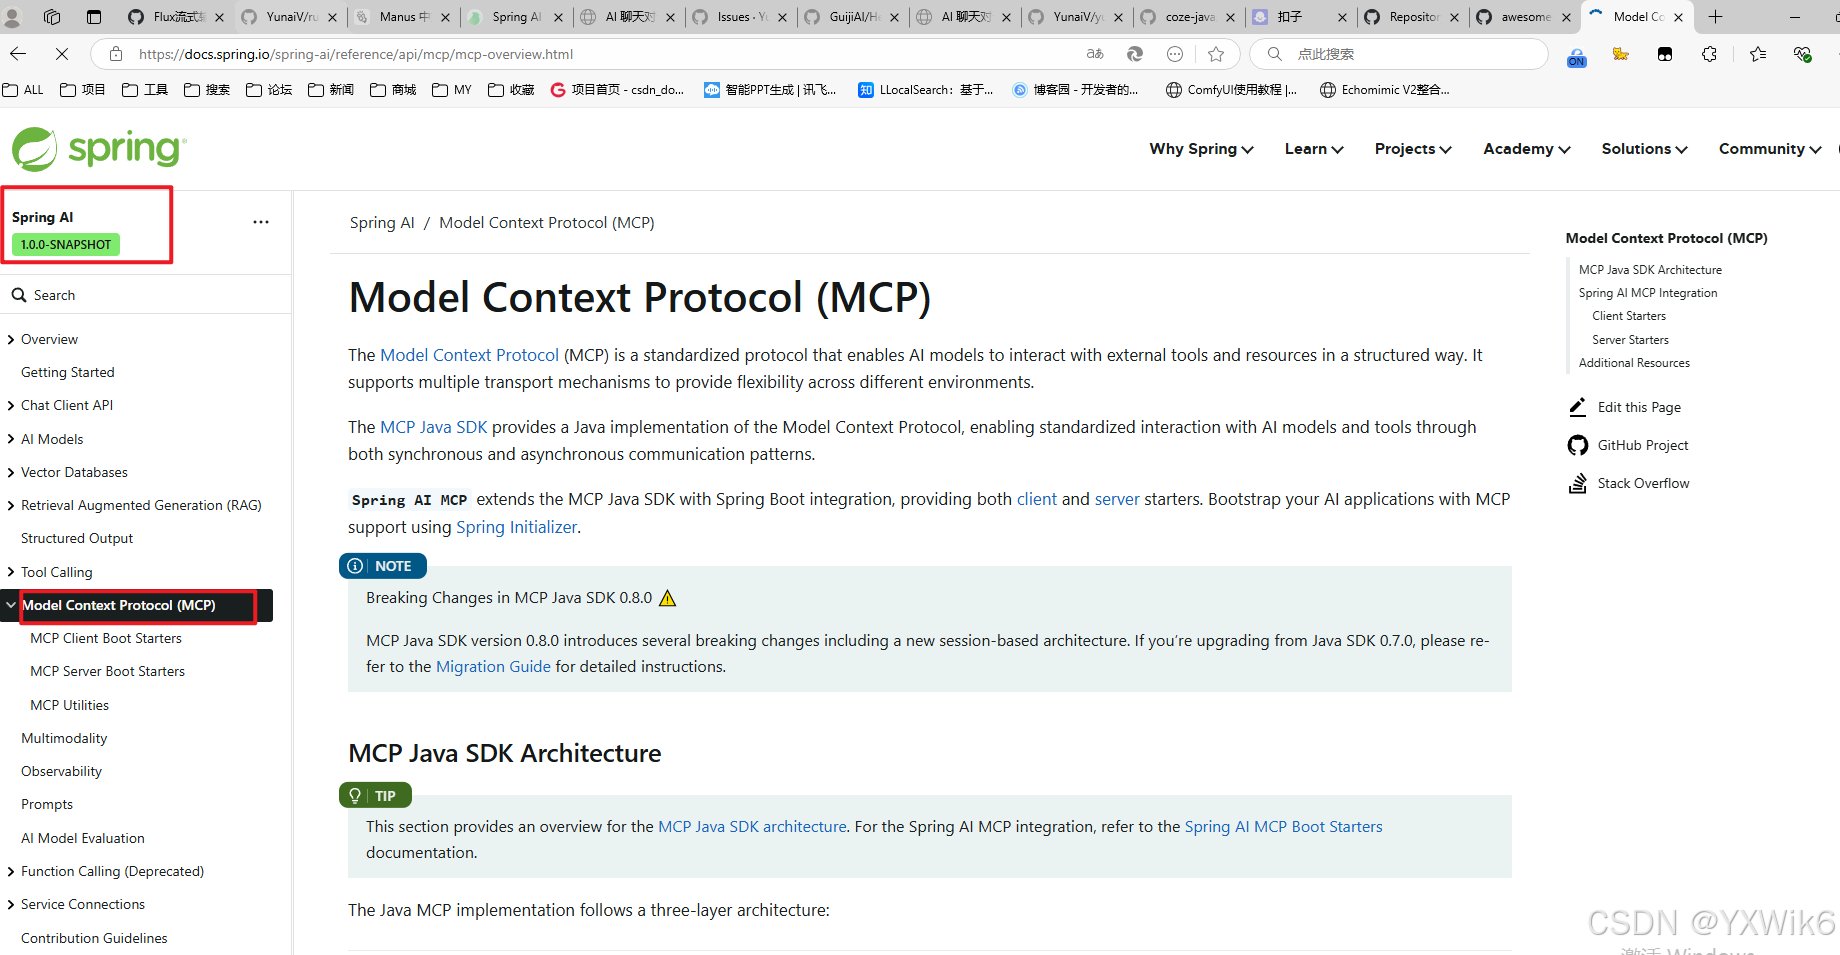Click the GitHub Project octocat icon

pos(1578,445)
